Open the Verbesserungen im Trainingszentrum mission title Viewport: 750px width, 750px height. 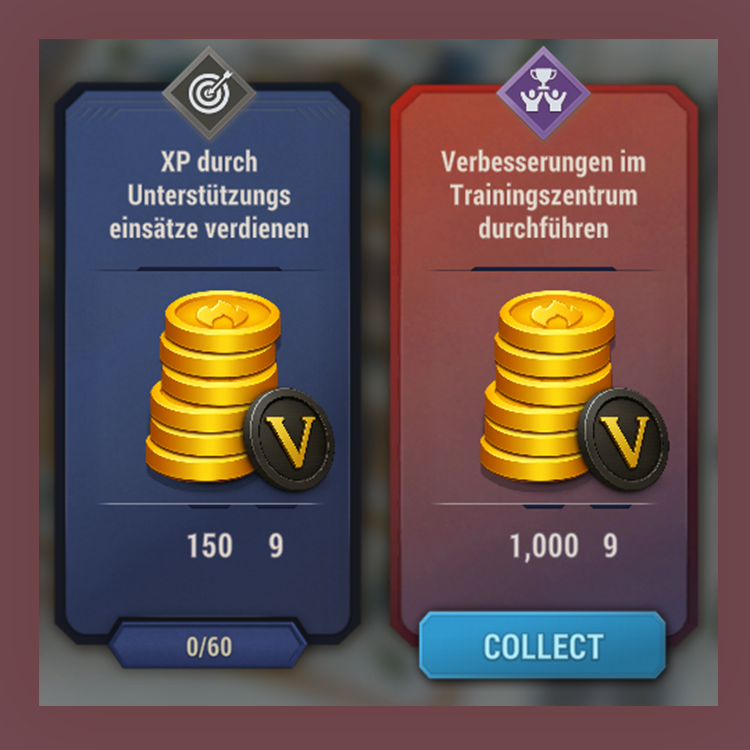pos(543,195)
